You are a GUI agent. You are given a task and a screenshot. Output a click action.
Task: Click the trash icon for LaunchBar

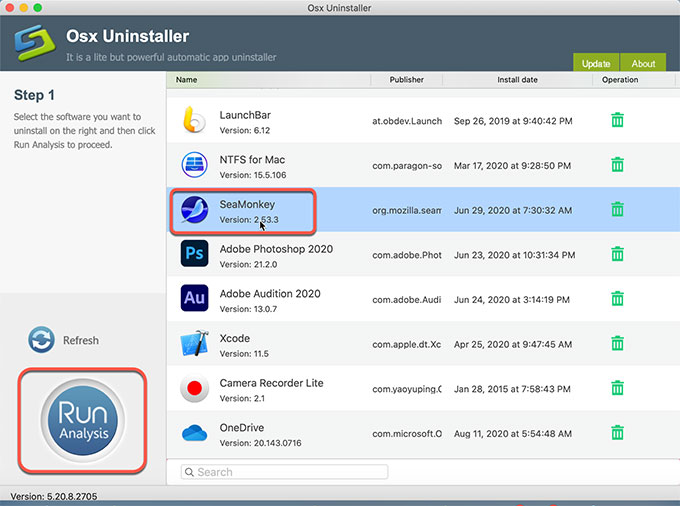(x=617, y=120)
